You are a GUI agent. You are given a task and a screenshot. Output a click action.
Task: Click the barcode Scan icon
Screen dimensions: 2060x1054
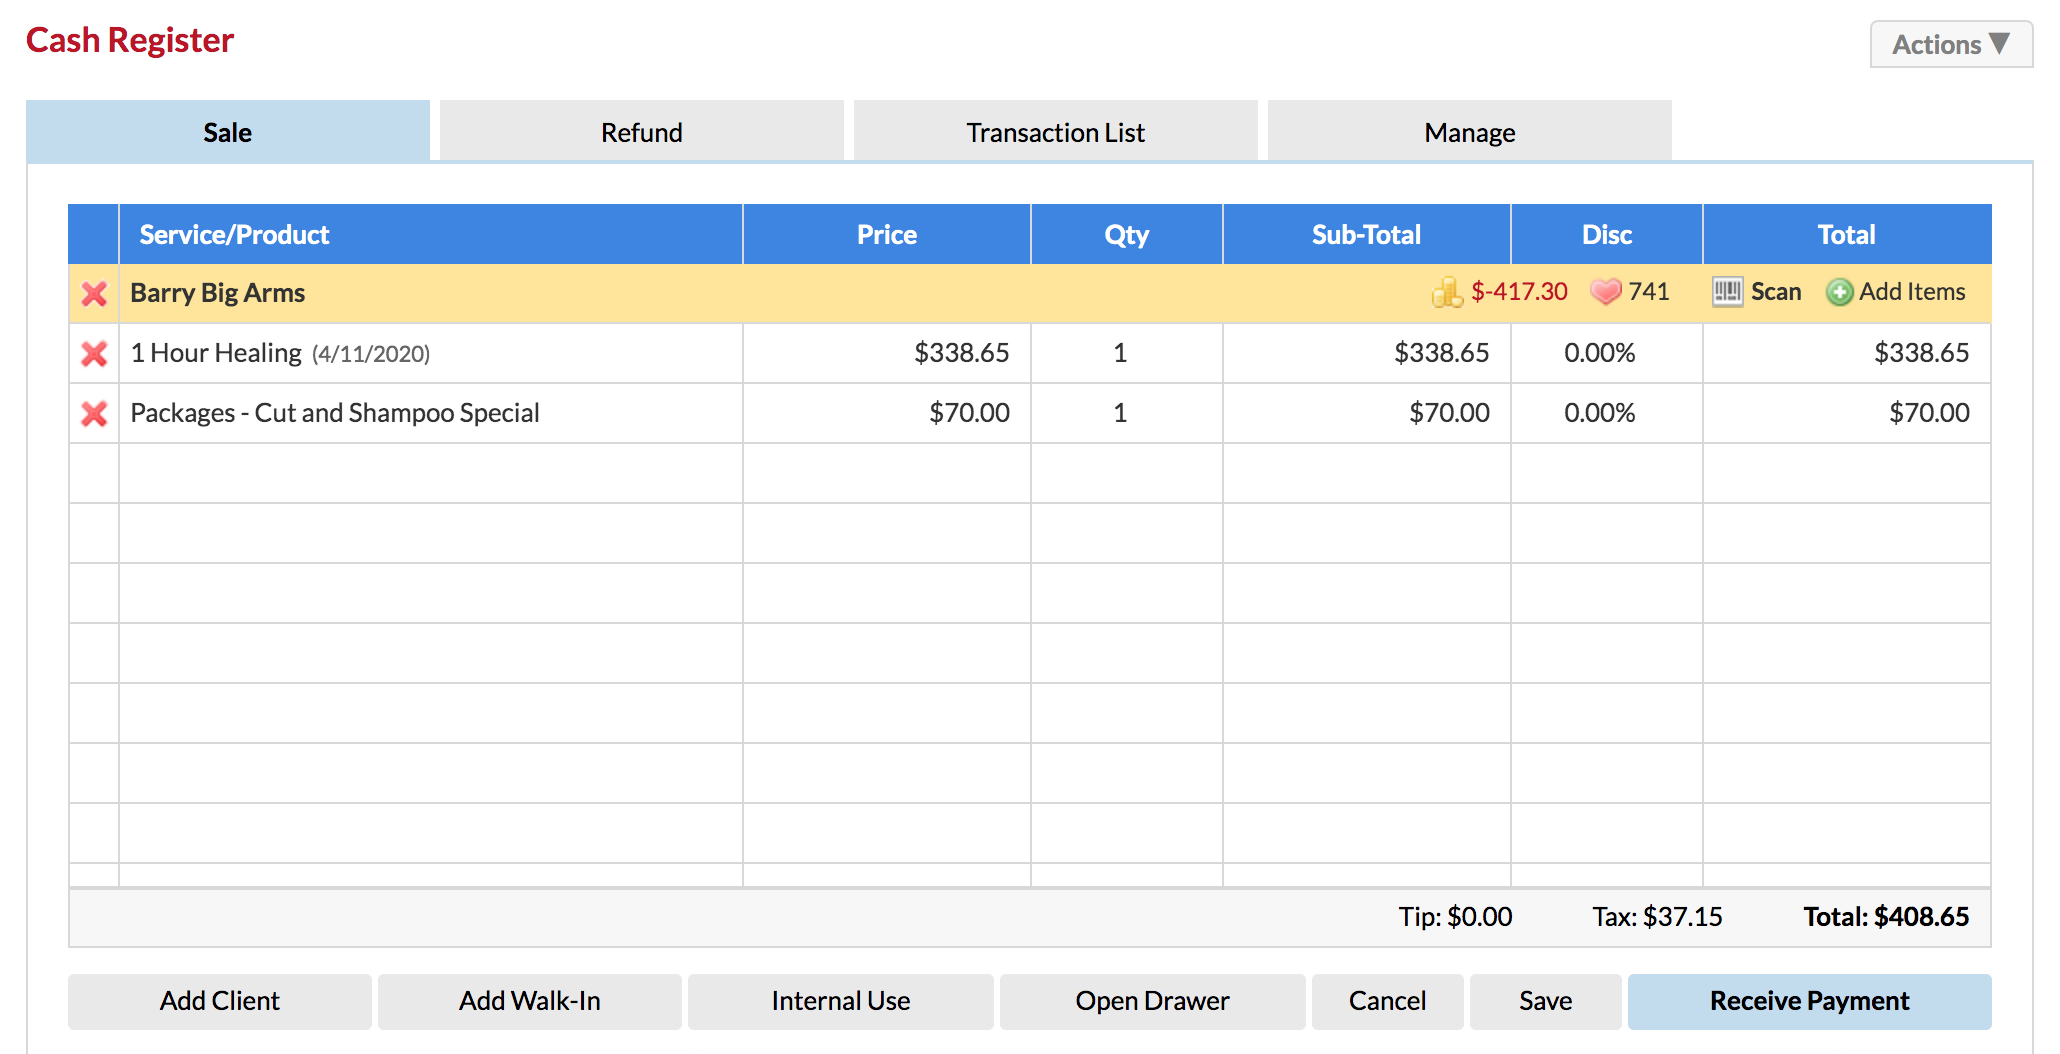click(x=1727, y=292)
